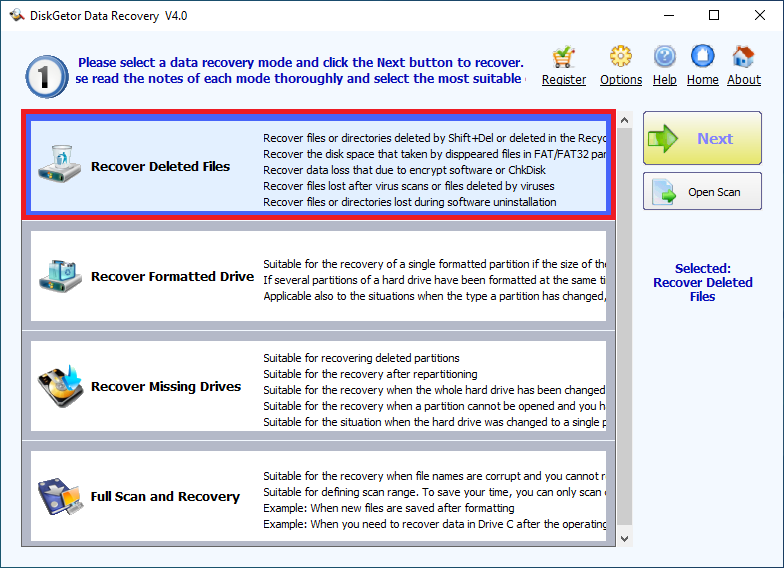Viewport: 784px width, 568px height.
Task: Select the Full Scan and Recovery label
Action: 165,497
